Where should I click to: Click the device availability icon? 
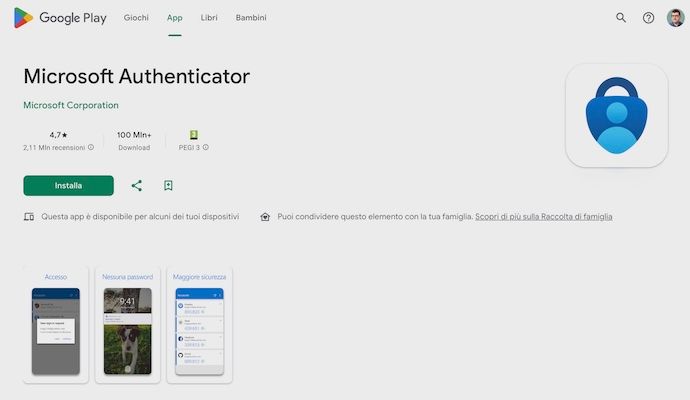[x=29, y=217]
